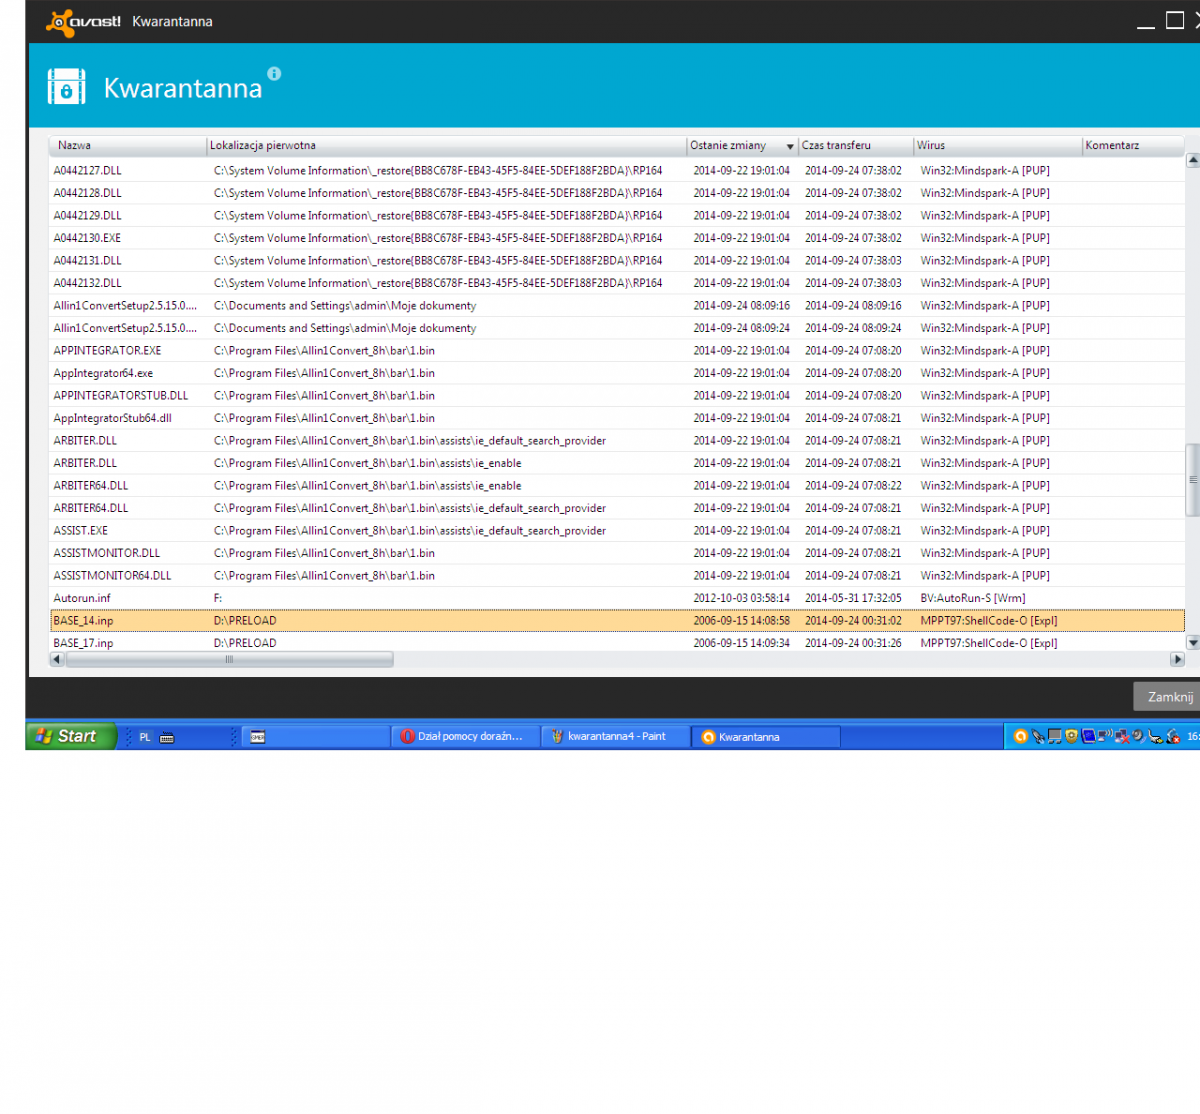Click the disconnected network tray icon with red X

1122,737
